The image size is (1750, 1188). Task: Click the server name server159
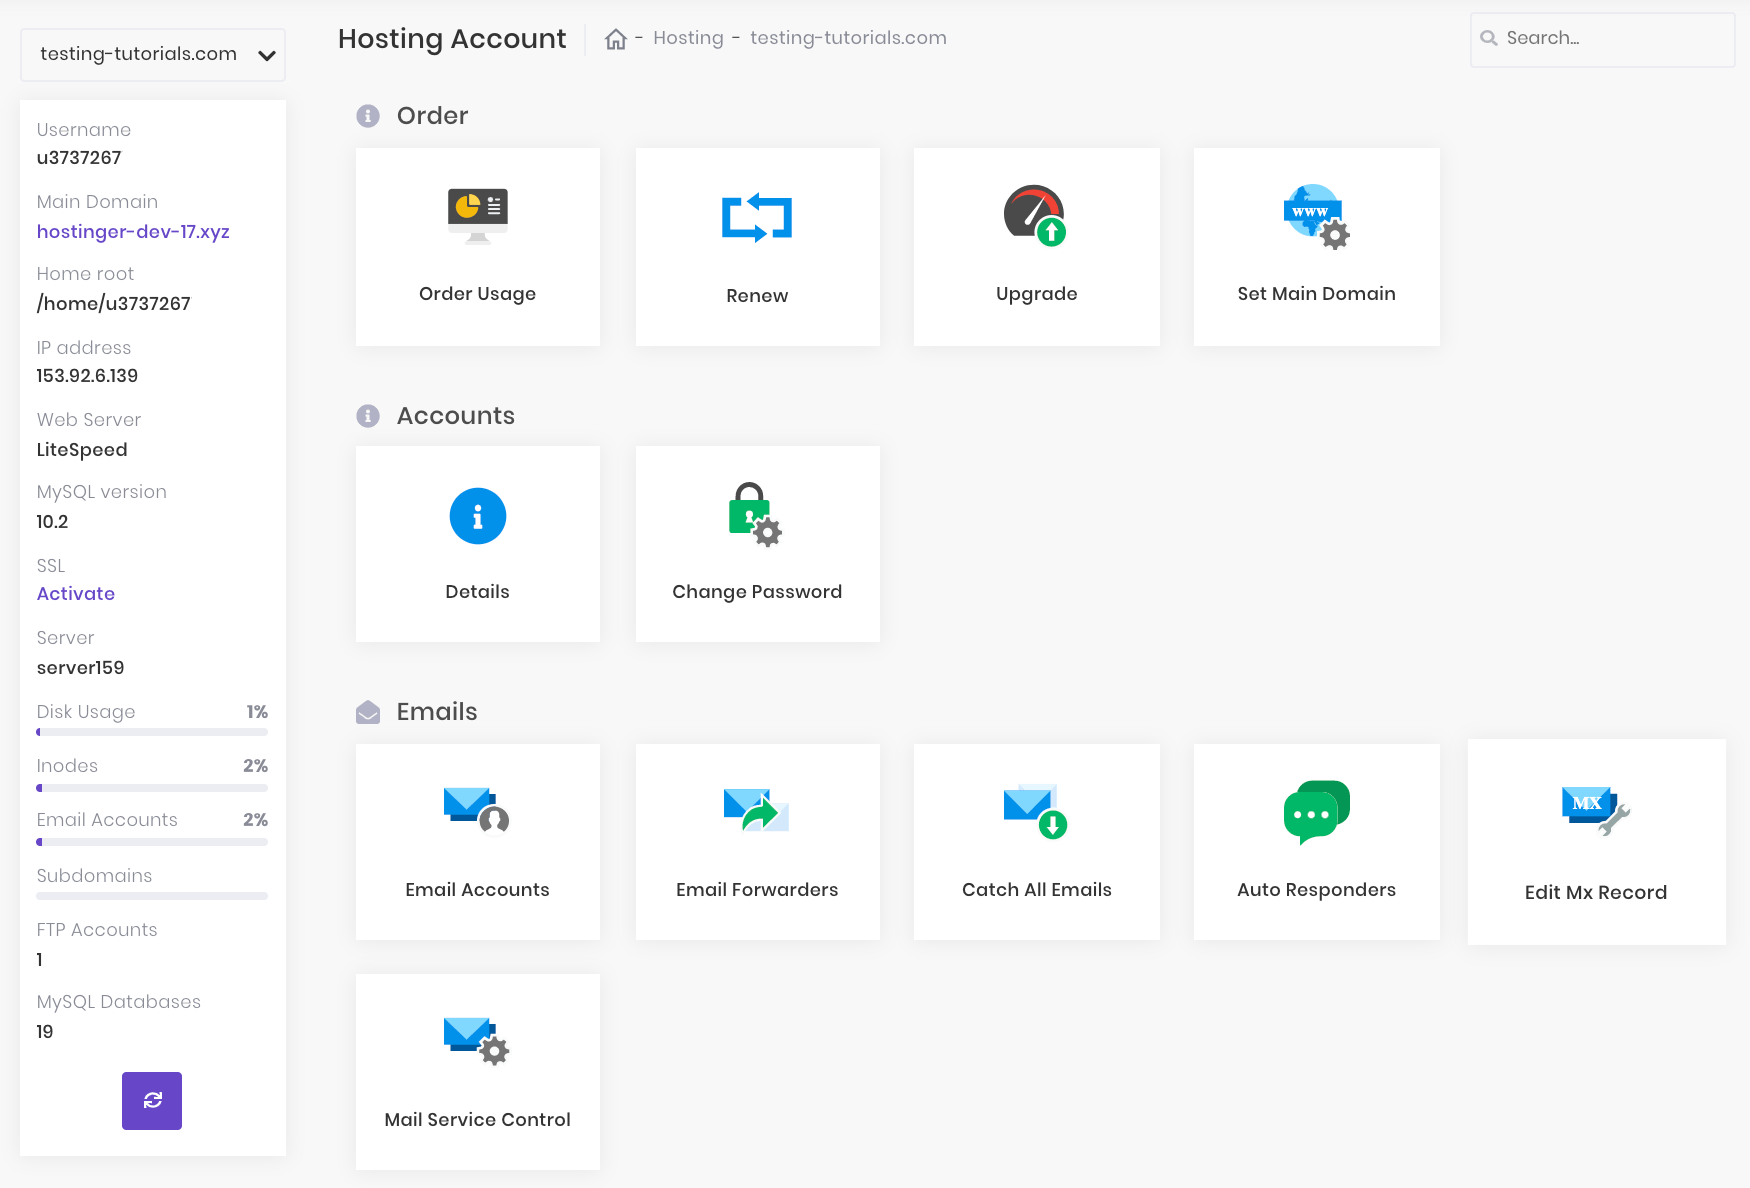pos(80,668)
